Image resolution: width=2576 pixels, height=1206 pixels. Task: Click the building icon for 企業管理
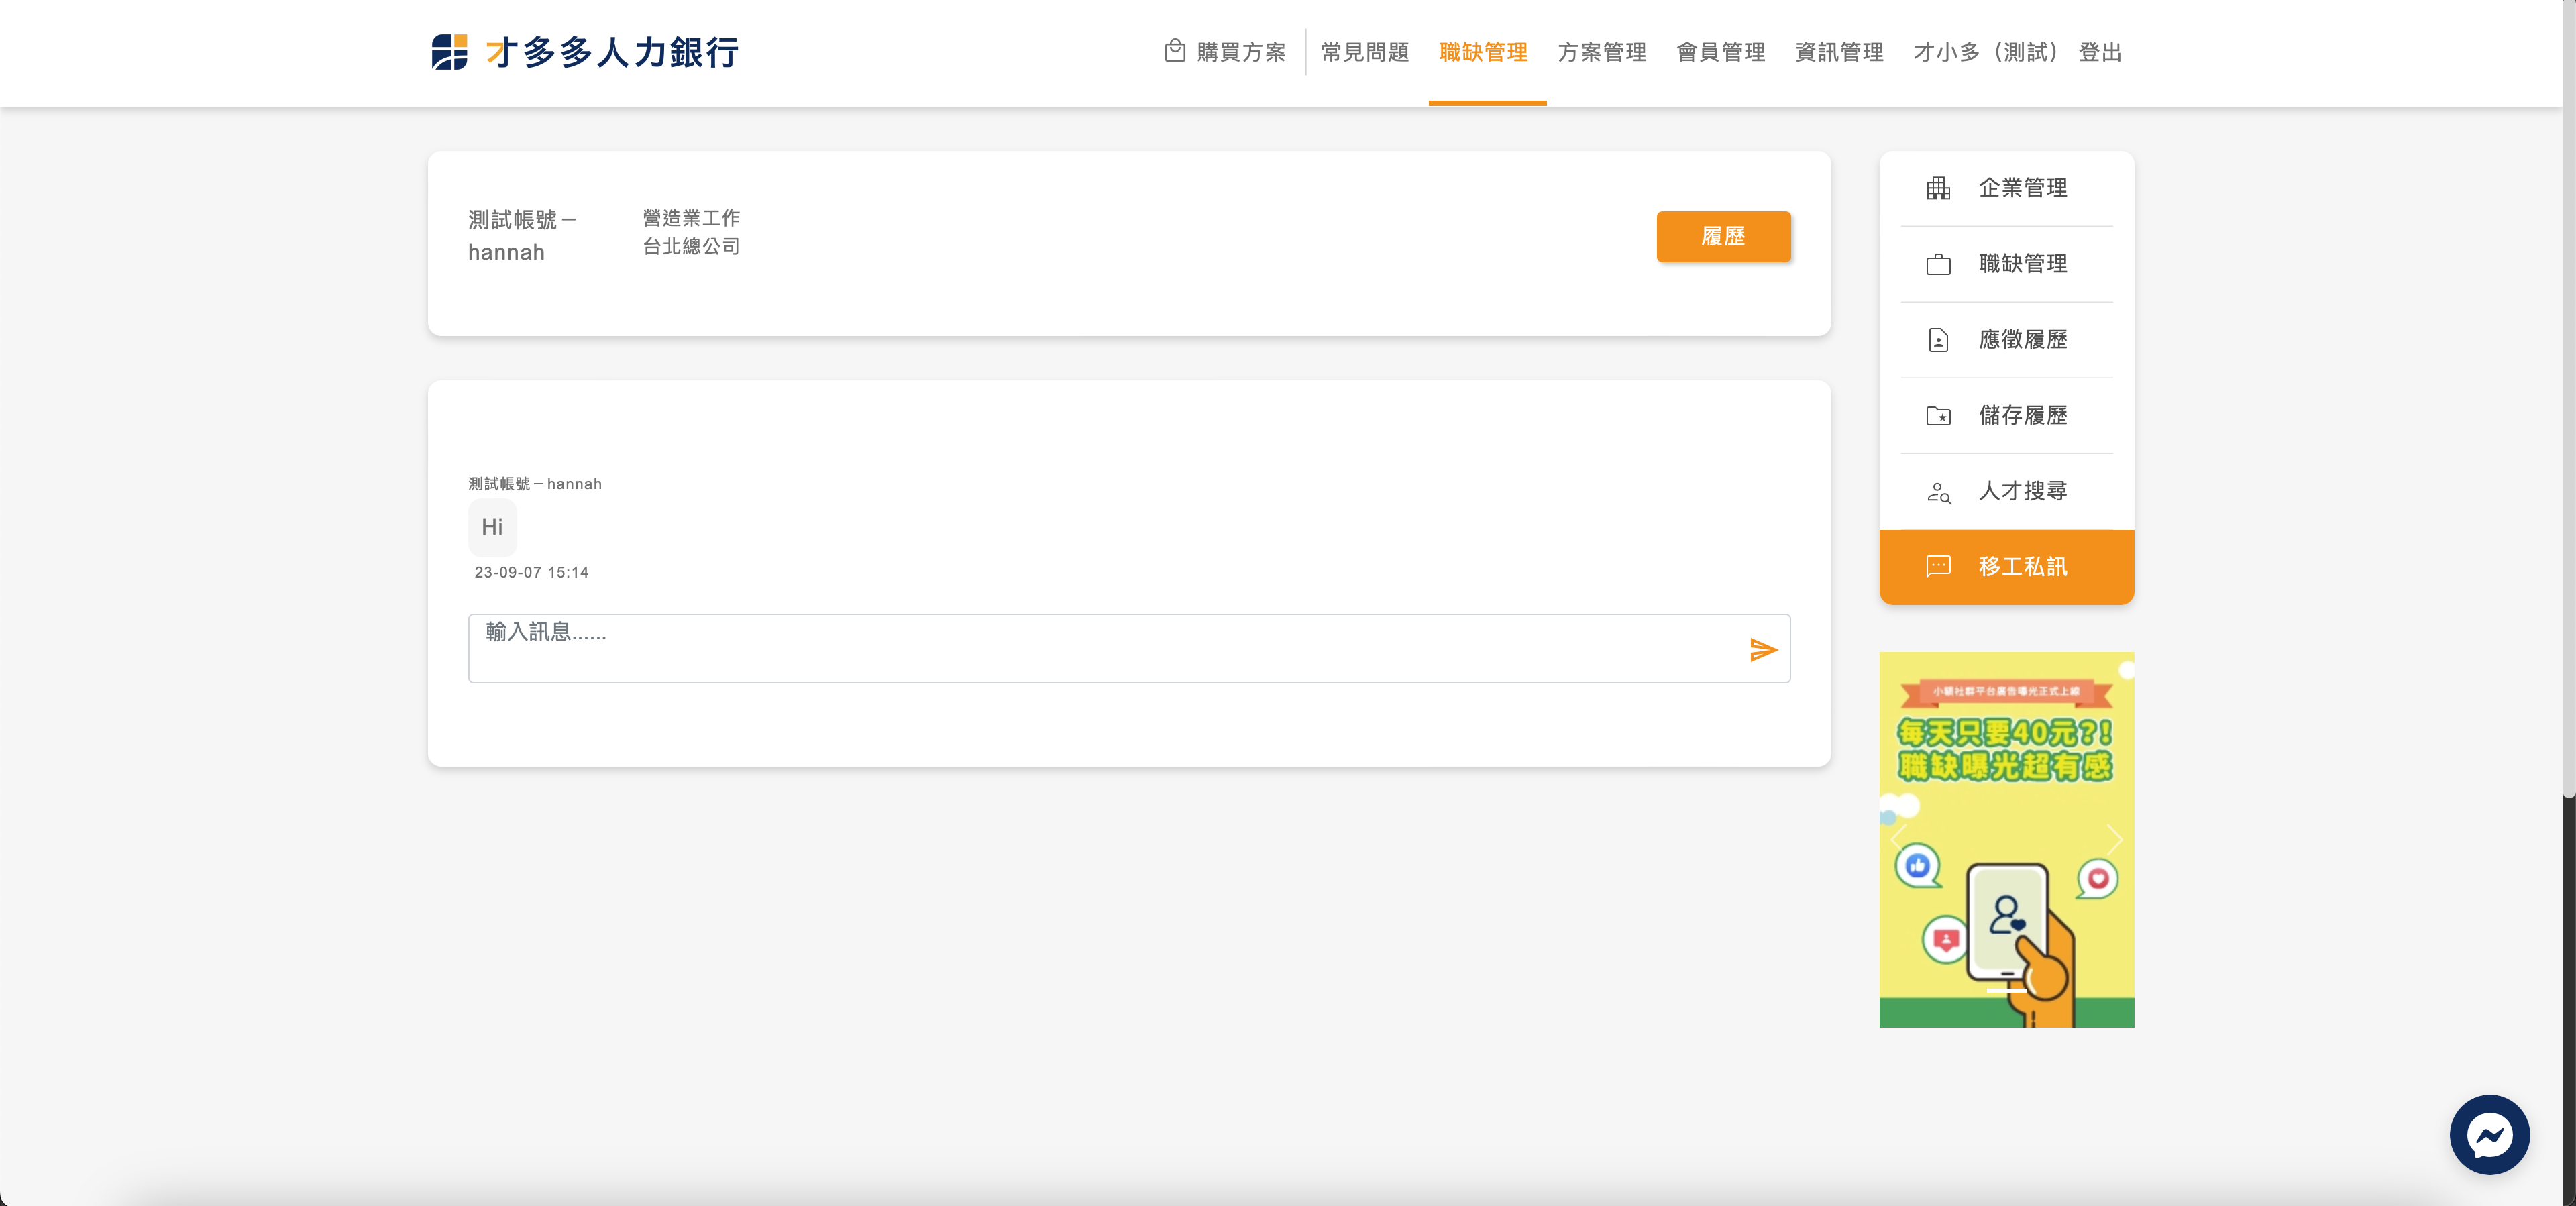point(1938,188)
